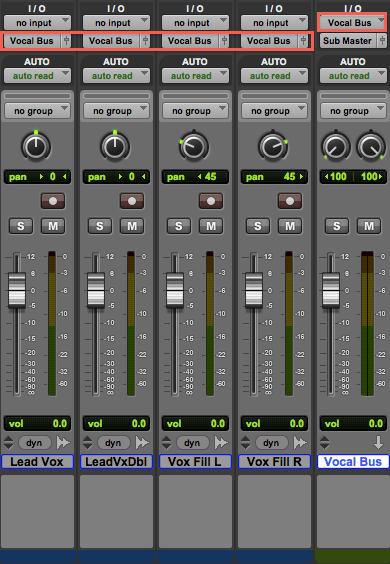Click dyn button on Lead Vox
This screenshot has width=390, height=564.
34,443
